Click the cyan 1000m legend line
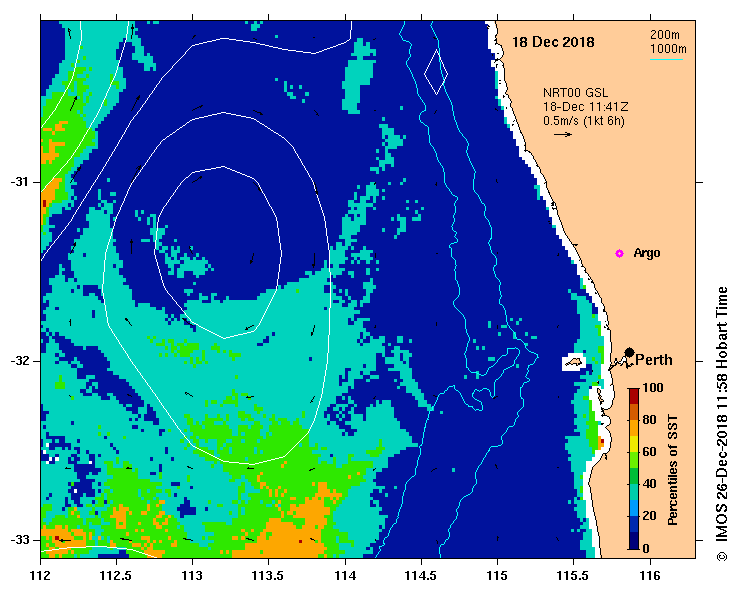The width and height of the screenshot is (739, 592). coord(666,59)
